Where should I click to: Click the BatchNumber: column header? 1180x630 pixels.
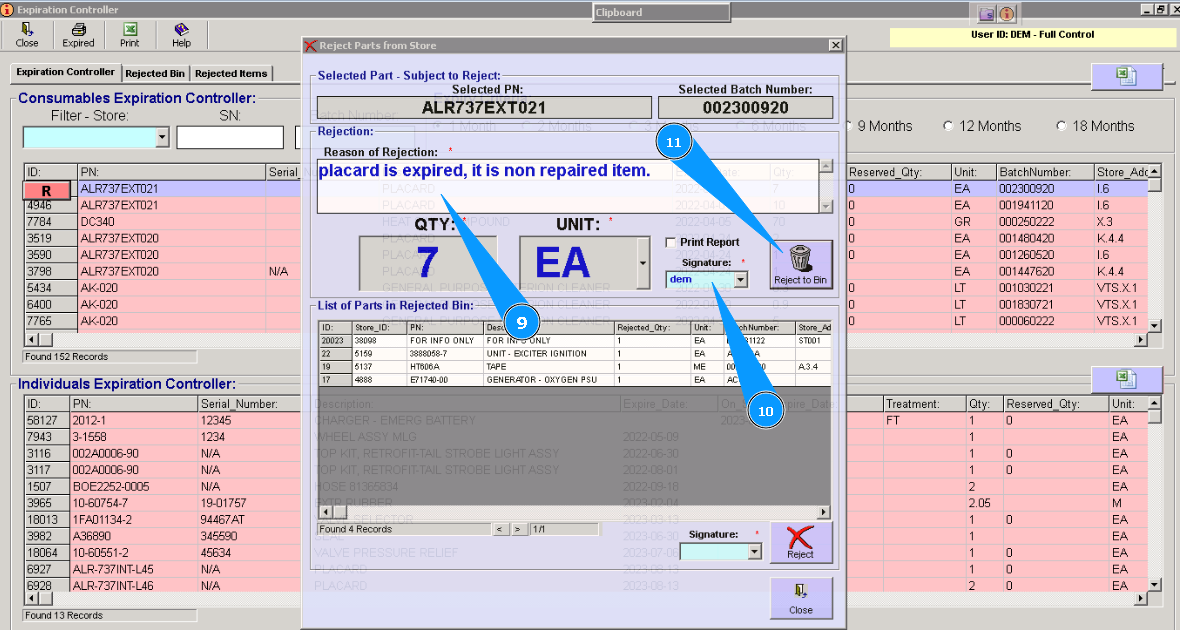[1044, 172]
